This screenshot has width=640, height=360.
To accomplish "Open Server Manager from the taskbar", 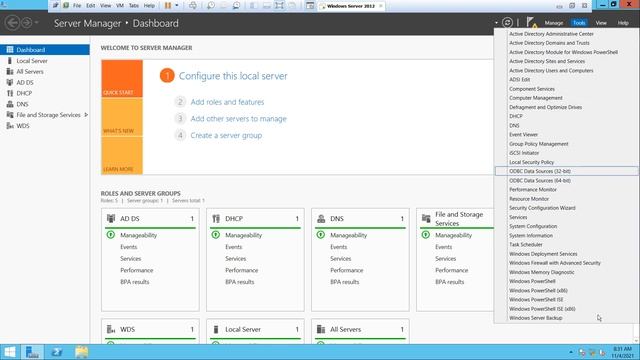I will [x=32, y=352].
